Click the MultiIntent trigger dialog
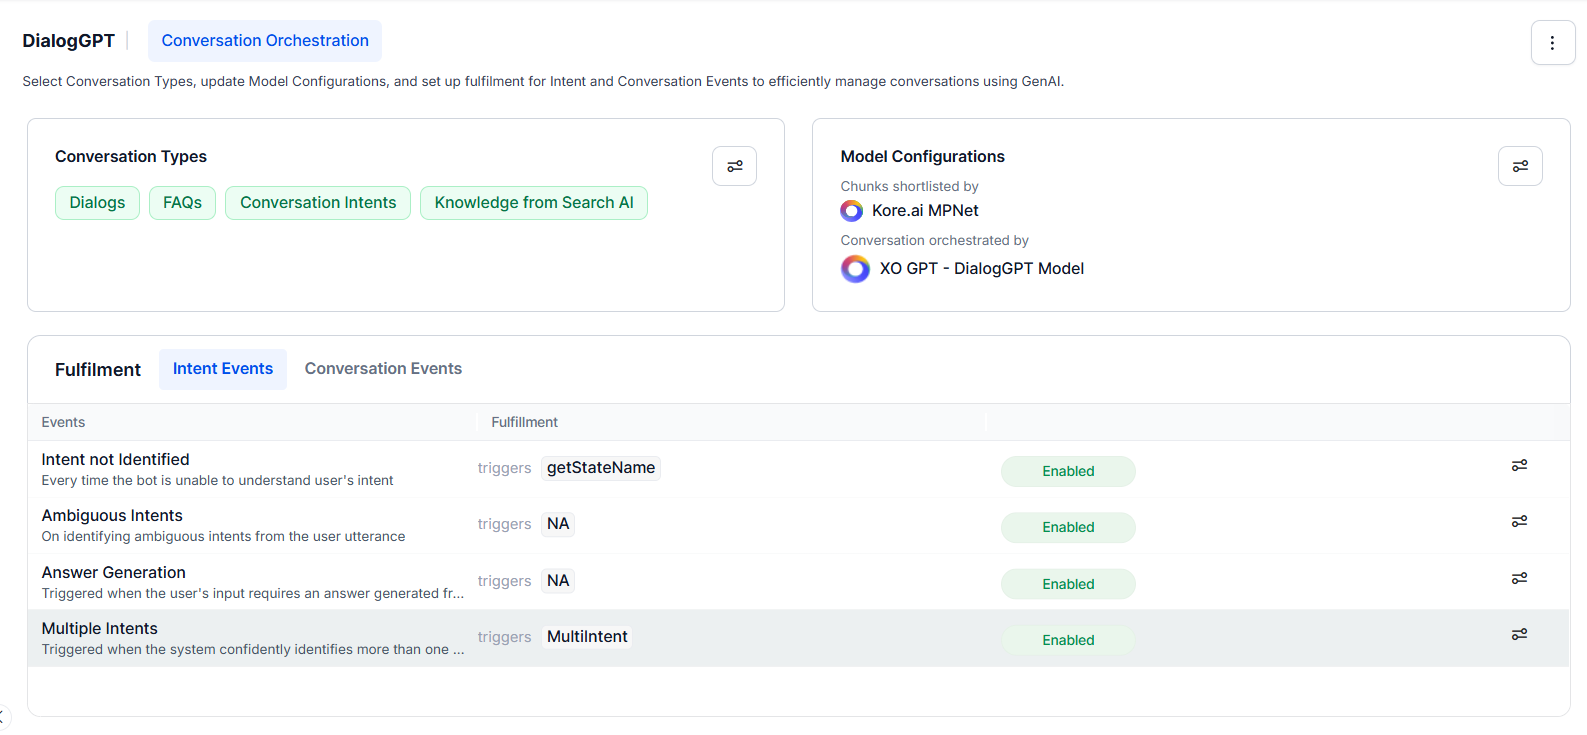This screenshot has height=735, width=1587. click(x=587, y=637)
